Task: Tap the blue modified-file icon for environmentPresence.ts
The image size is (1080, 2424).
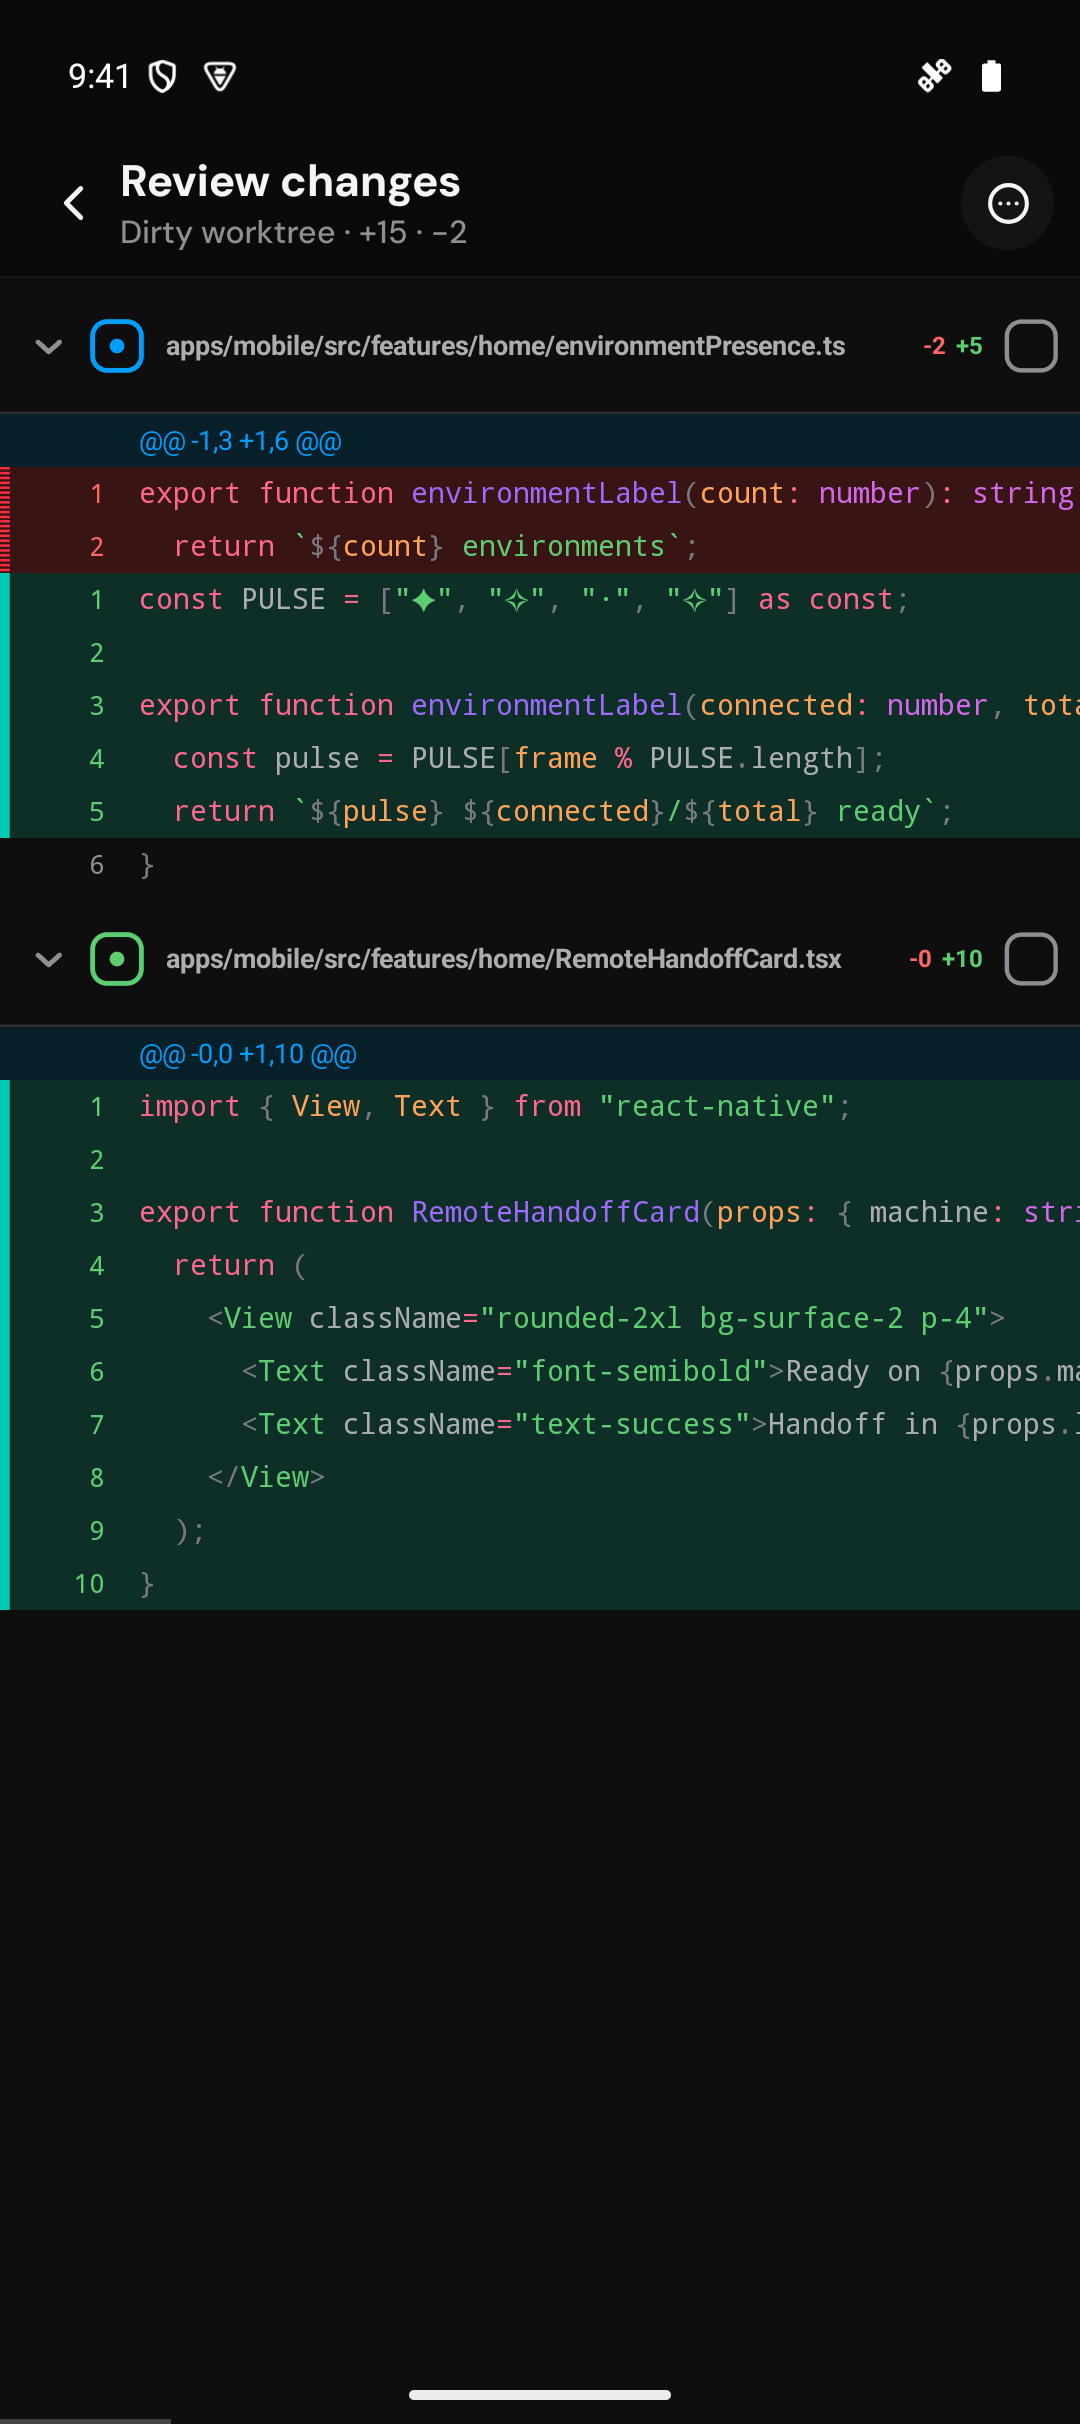Action: pyautogui.click(x=117, y=346)
